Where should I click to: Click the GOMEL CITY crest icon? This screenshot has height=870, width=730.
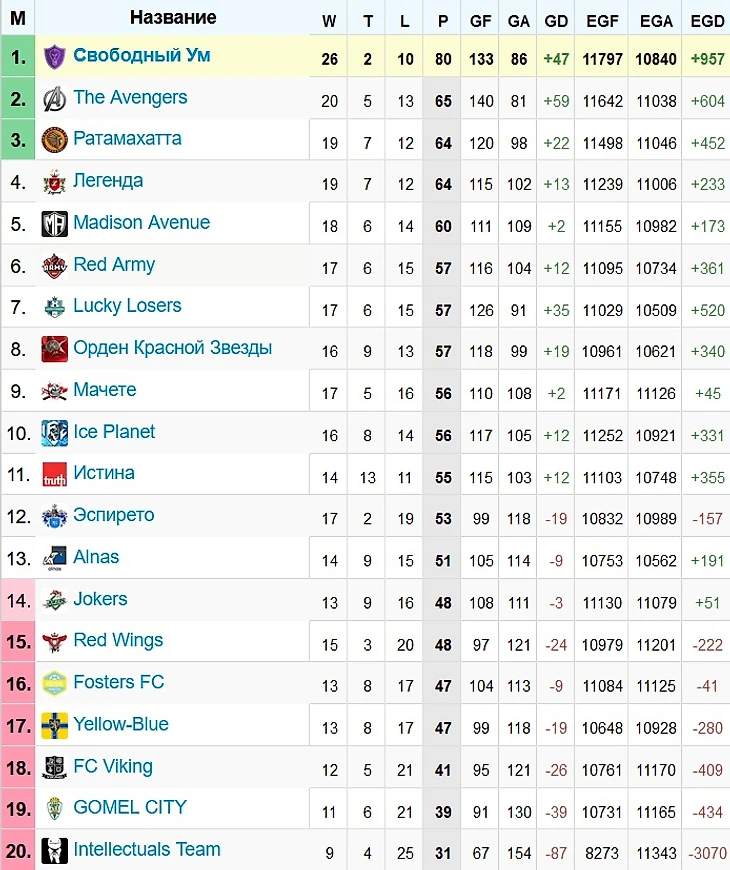coord(54,810)
